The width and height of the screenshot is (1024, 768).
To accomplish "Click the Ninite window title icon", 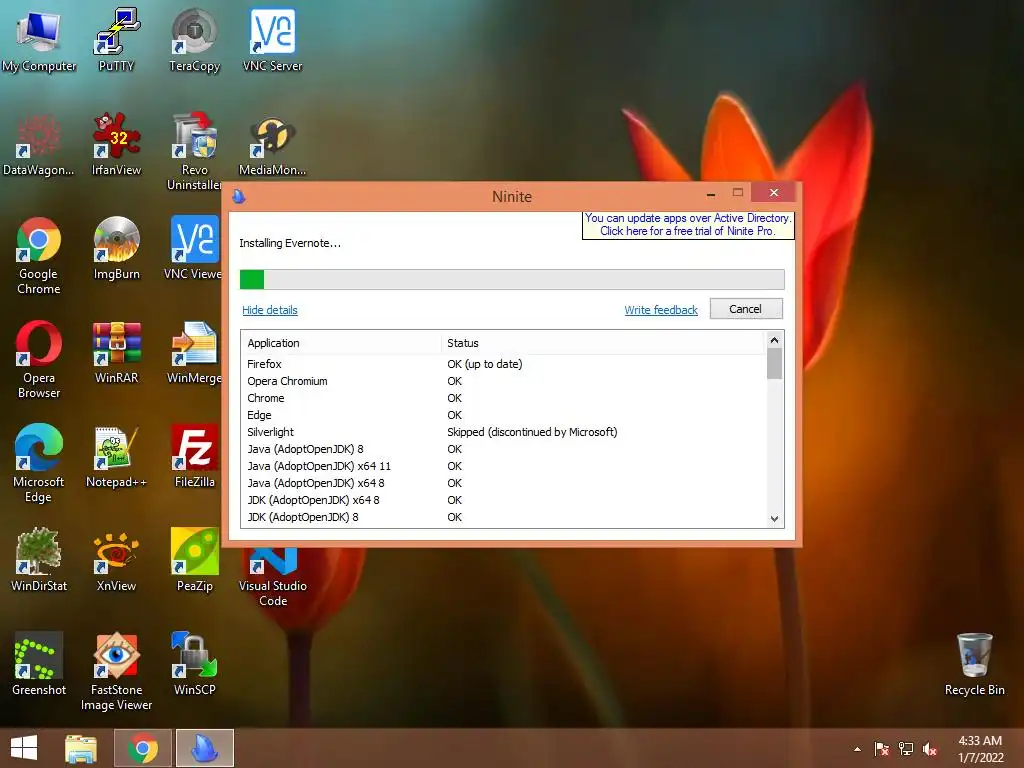I will 239,196.
